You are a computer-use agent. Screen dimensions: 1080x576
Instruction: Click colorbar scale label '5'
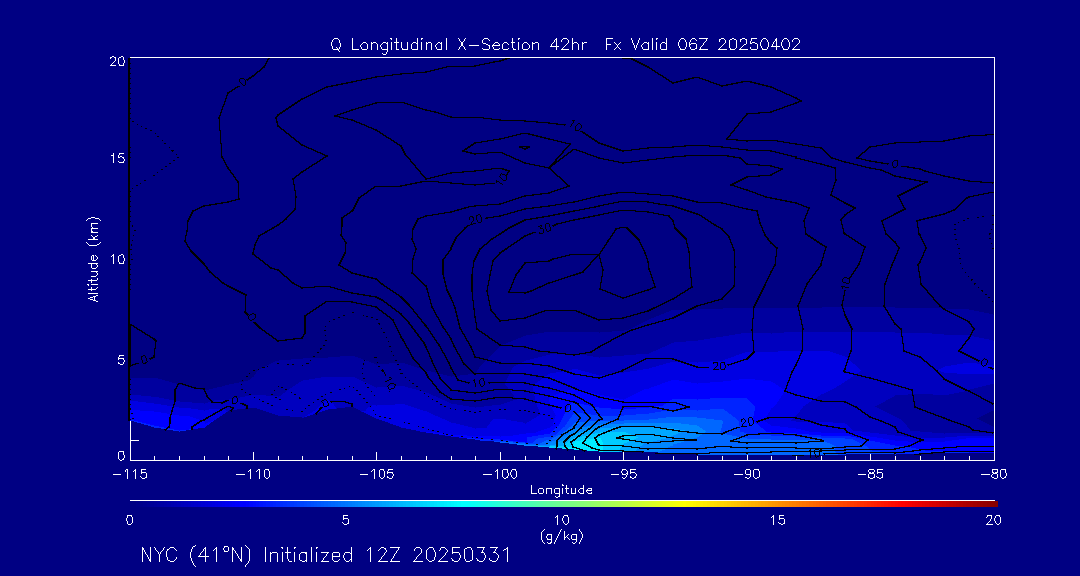(346, 520)
